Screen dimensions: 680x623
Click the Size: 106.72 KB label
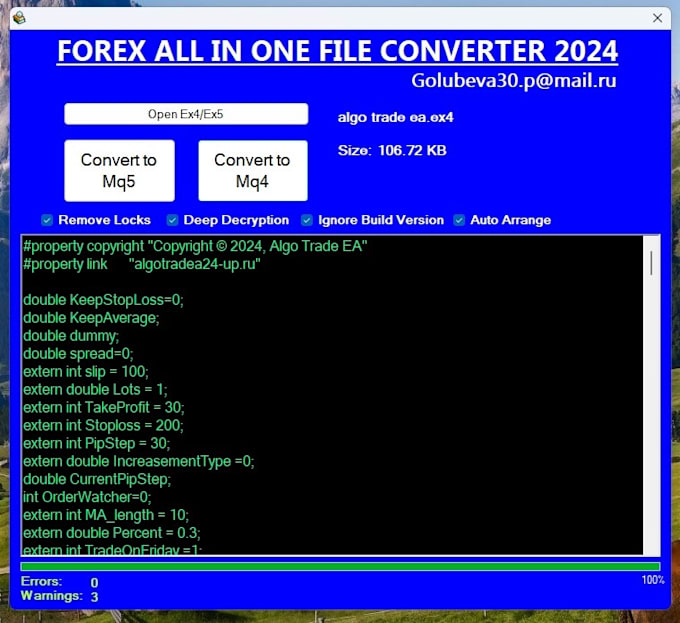coord(392,150)
